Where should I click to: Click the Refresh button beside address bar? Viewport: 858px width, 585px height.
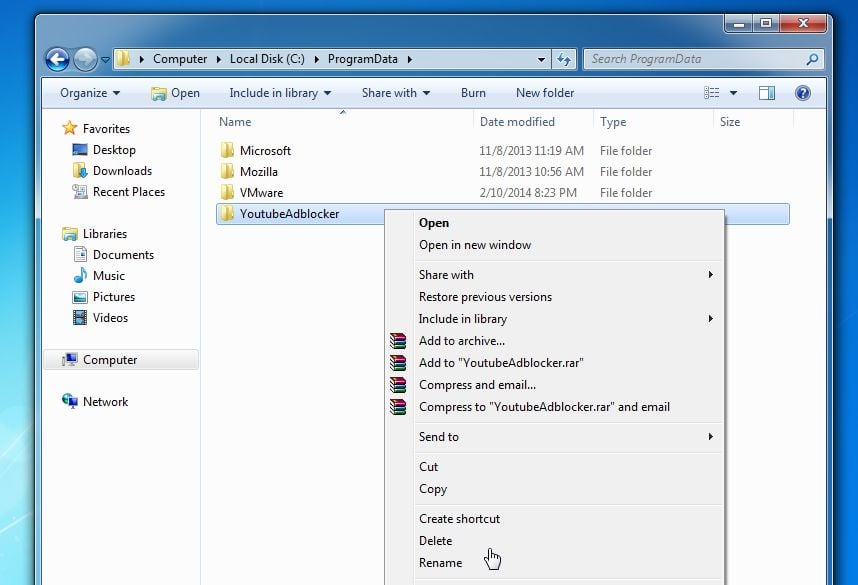coord(564,59)
